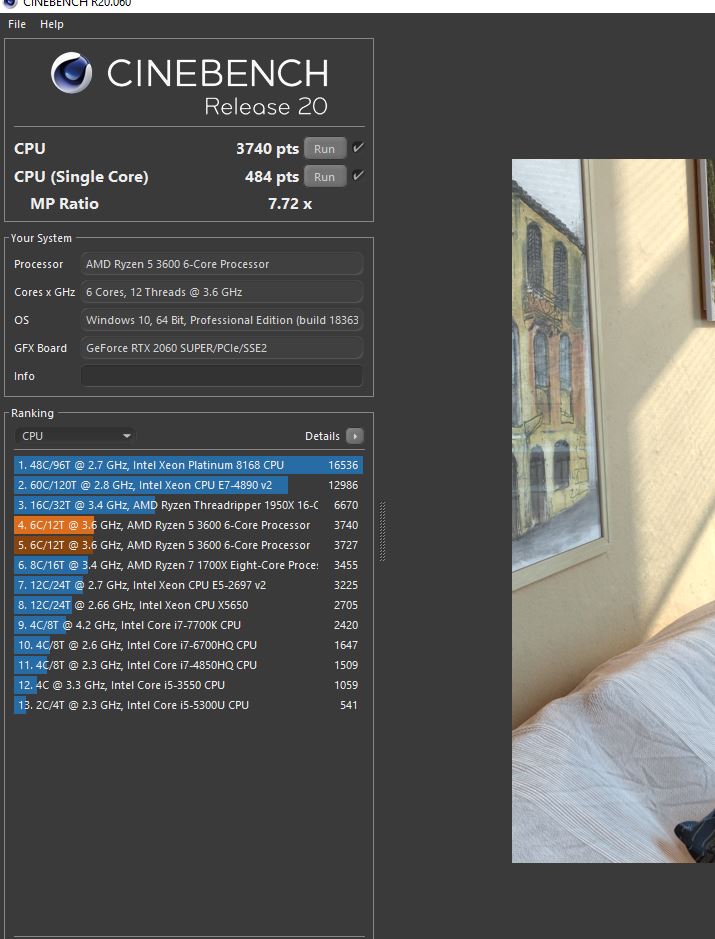Click the GFX Board GeForce field
The height and width of the screenshot is (939, 715).
222,348
